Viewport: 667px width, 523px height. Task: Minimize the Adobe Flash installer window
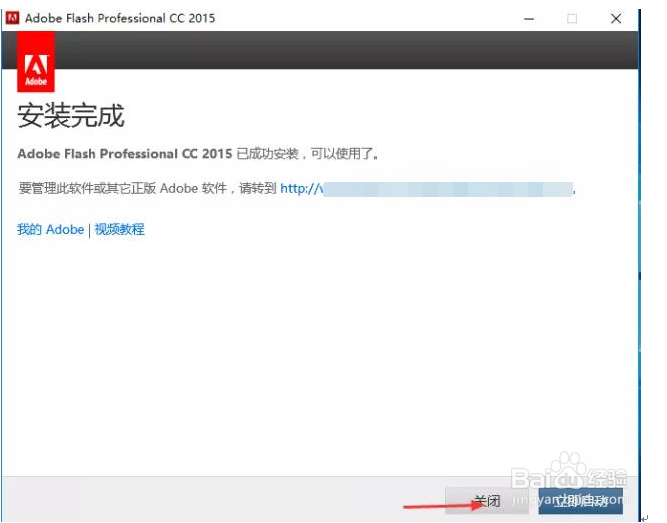tap(529, 19)
